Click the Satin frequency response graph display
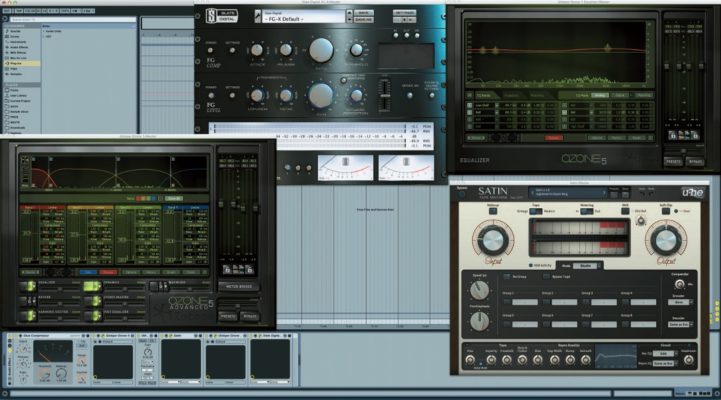Viewport: 721px width, 400px height. (x=616, y=357)
